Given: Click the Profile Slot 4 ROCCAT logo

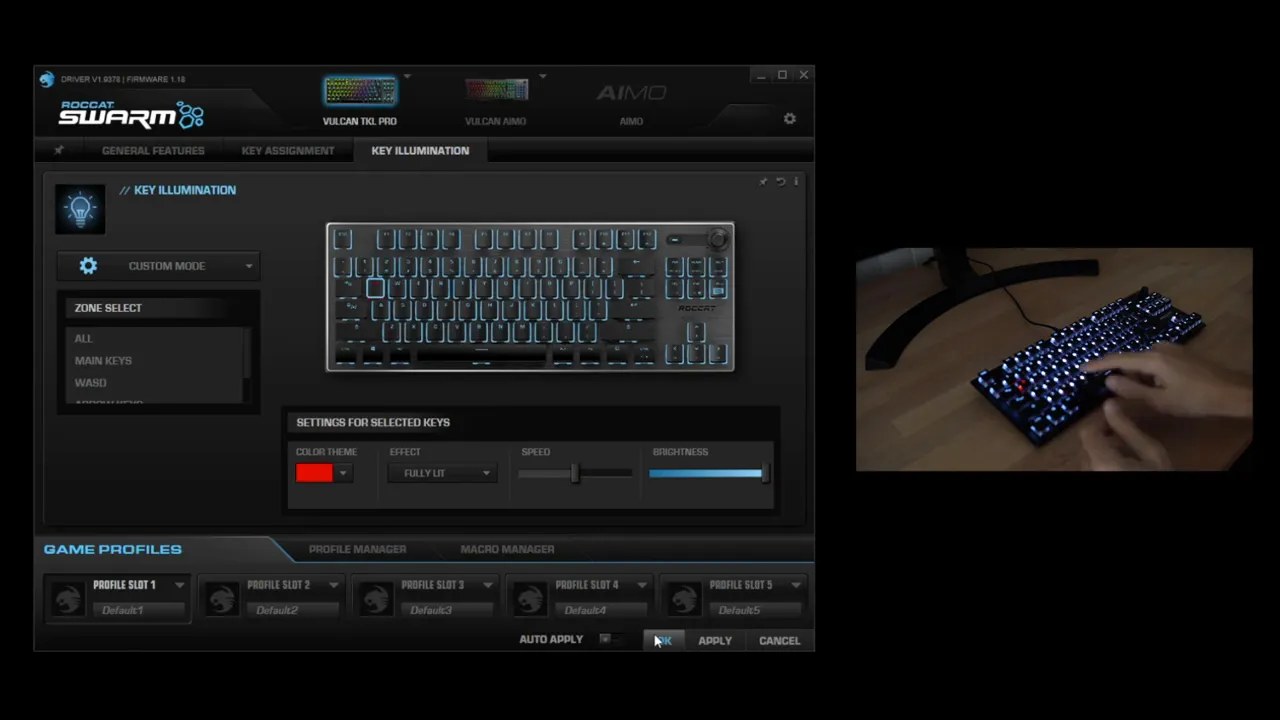Looking at the screenshot, I should pos(530,598).
